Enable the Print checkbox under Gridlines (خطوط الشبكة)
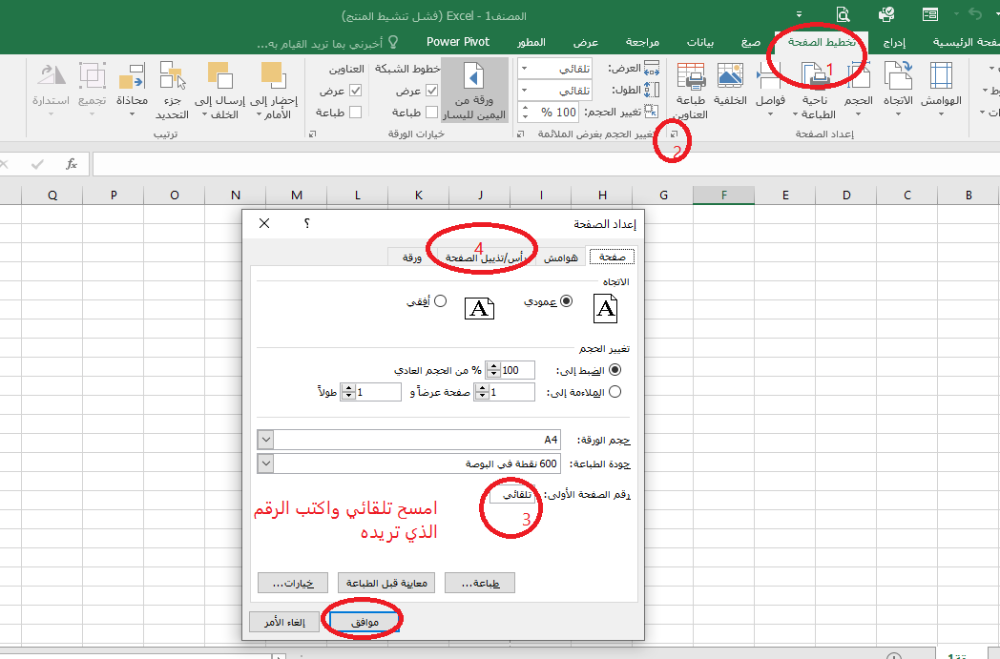 coord(432,112)
